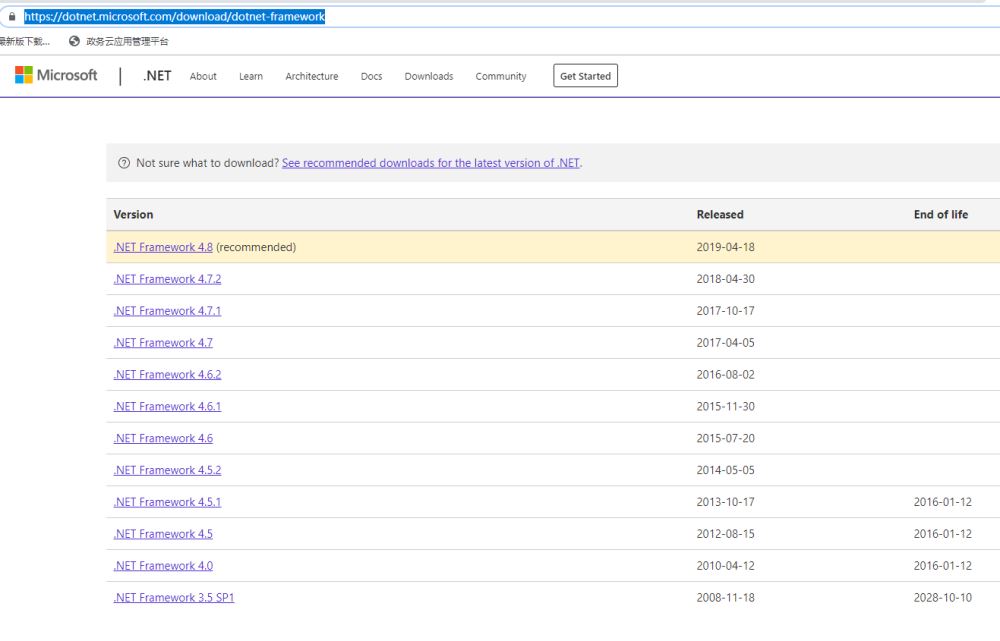This screenshot has height=641, width=1000.
Task: Go to the Learn menu item
Action: coord(251,77)
